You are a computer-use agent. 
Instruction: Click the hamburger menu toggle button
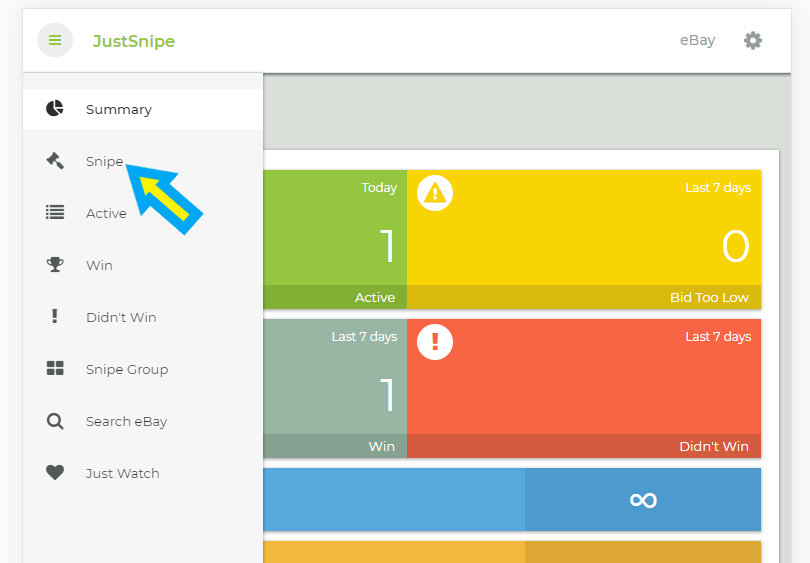(55, 41)
